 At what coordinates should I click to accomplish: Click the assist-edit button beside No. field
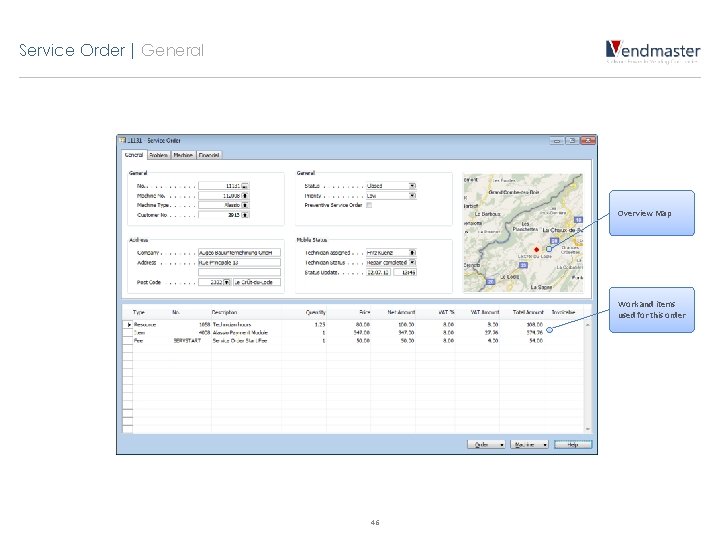point(245,186)
